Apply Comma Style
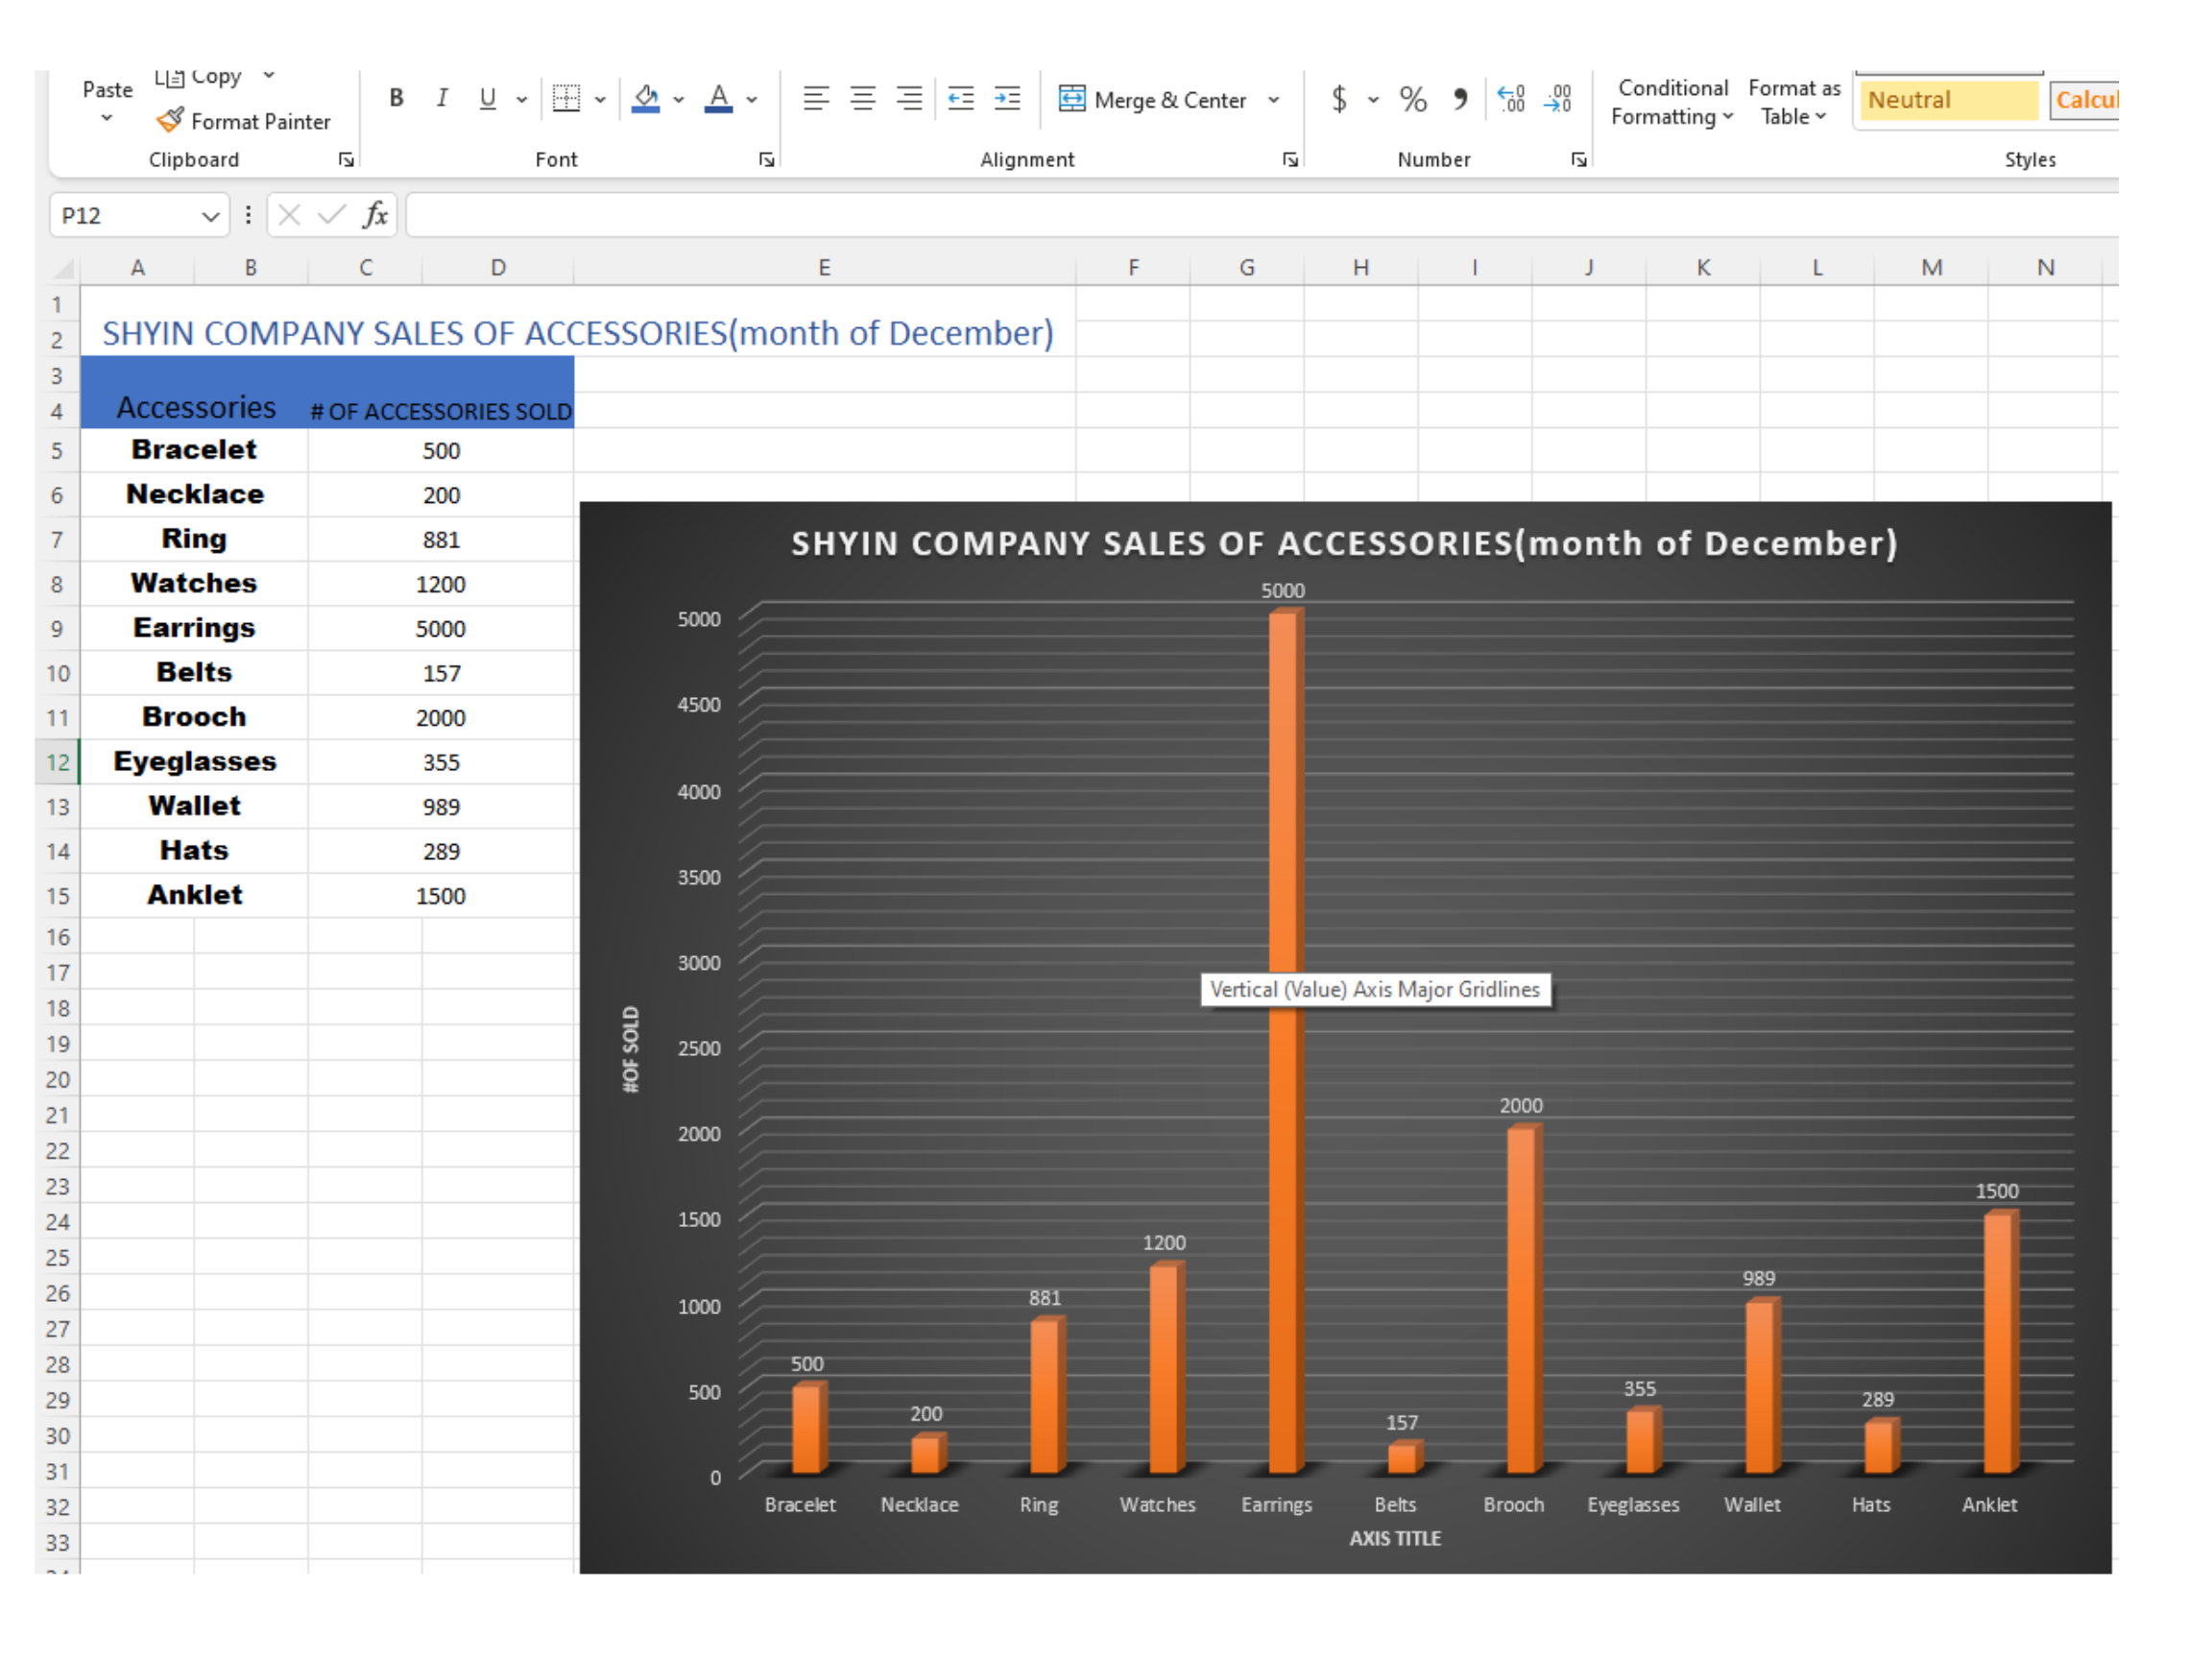The image size is (2212, 1659). tap(1460, 98)
